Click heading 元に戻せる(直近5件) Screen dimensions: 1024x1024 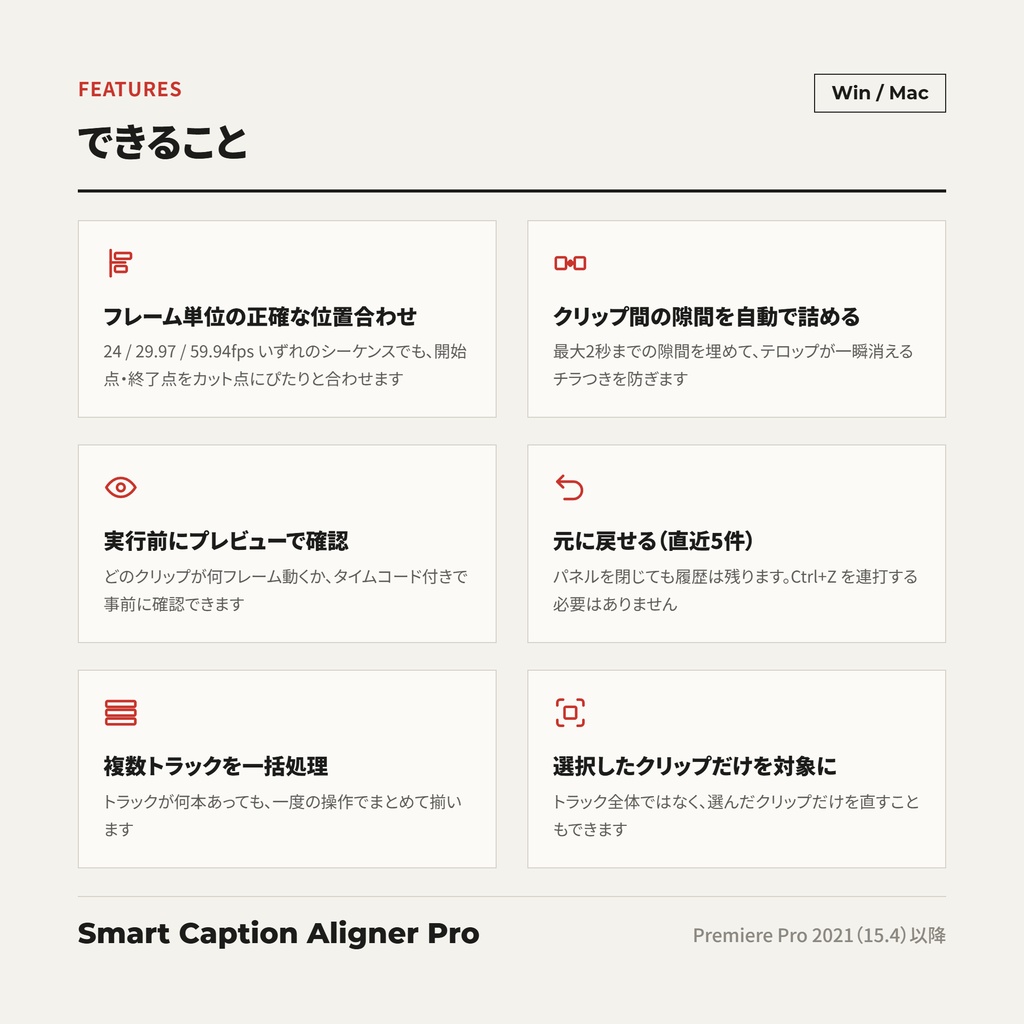click(653, 541)
